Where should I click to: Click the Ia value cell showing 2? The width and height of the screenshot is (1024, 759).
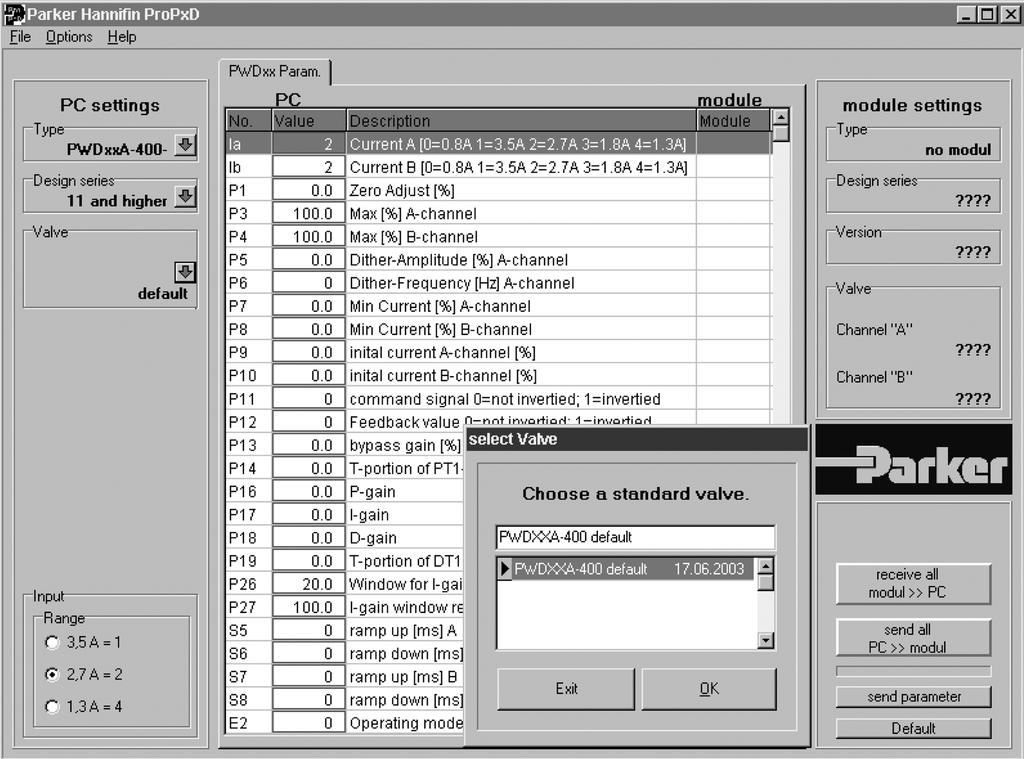(308, 144)
